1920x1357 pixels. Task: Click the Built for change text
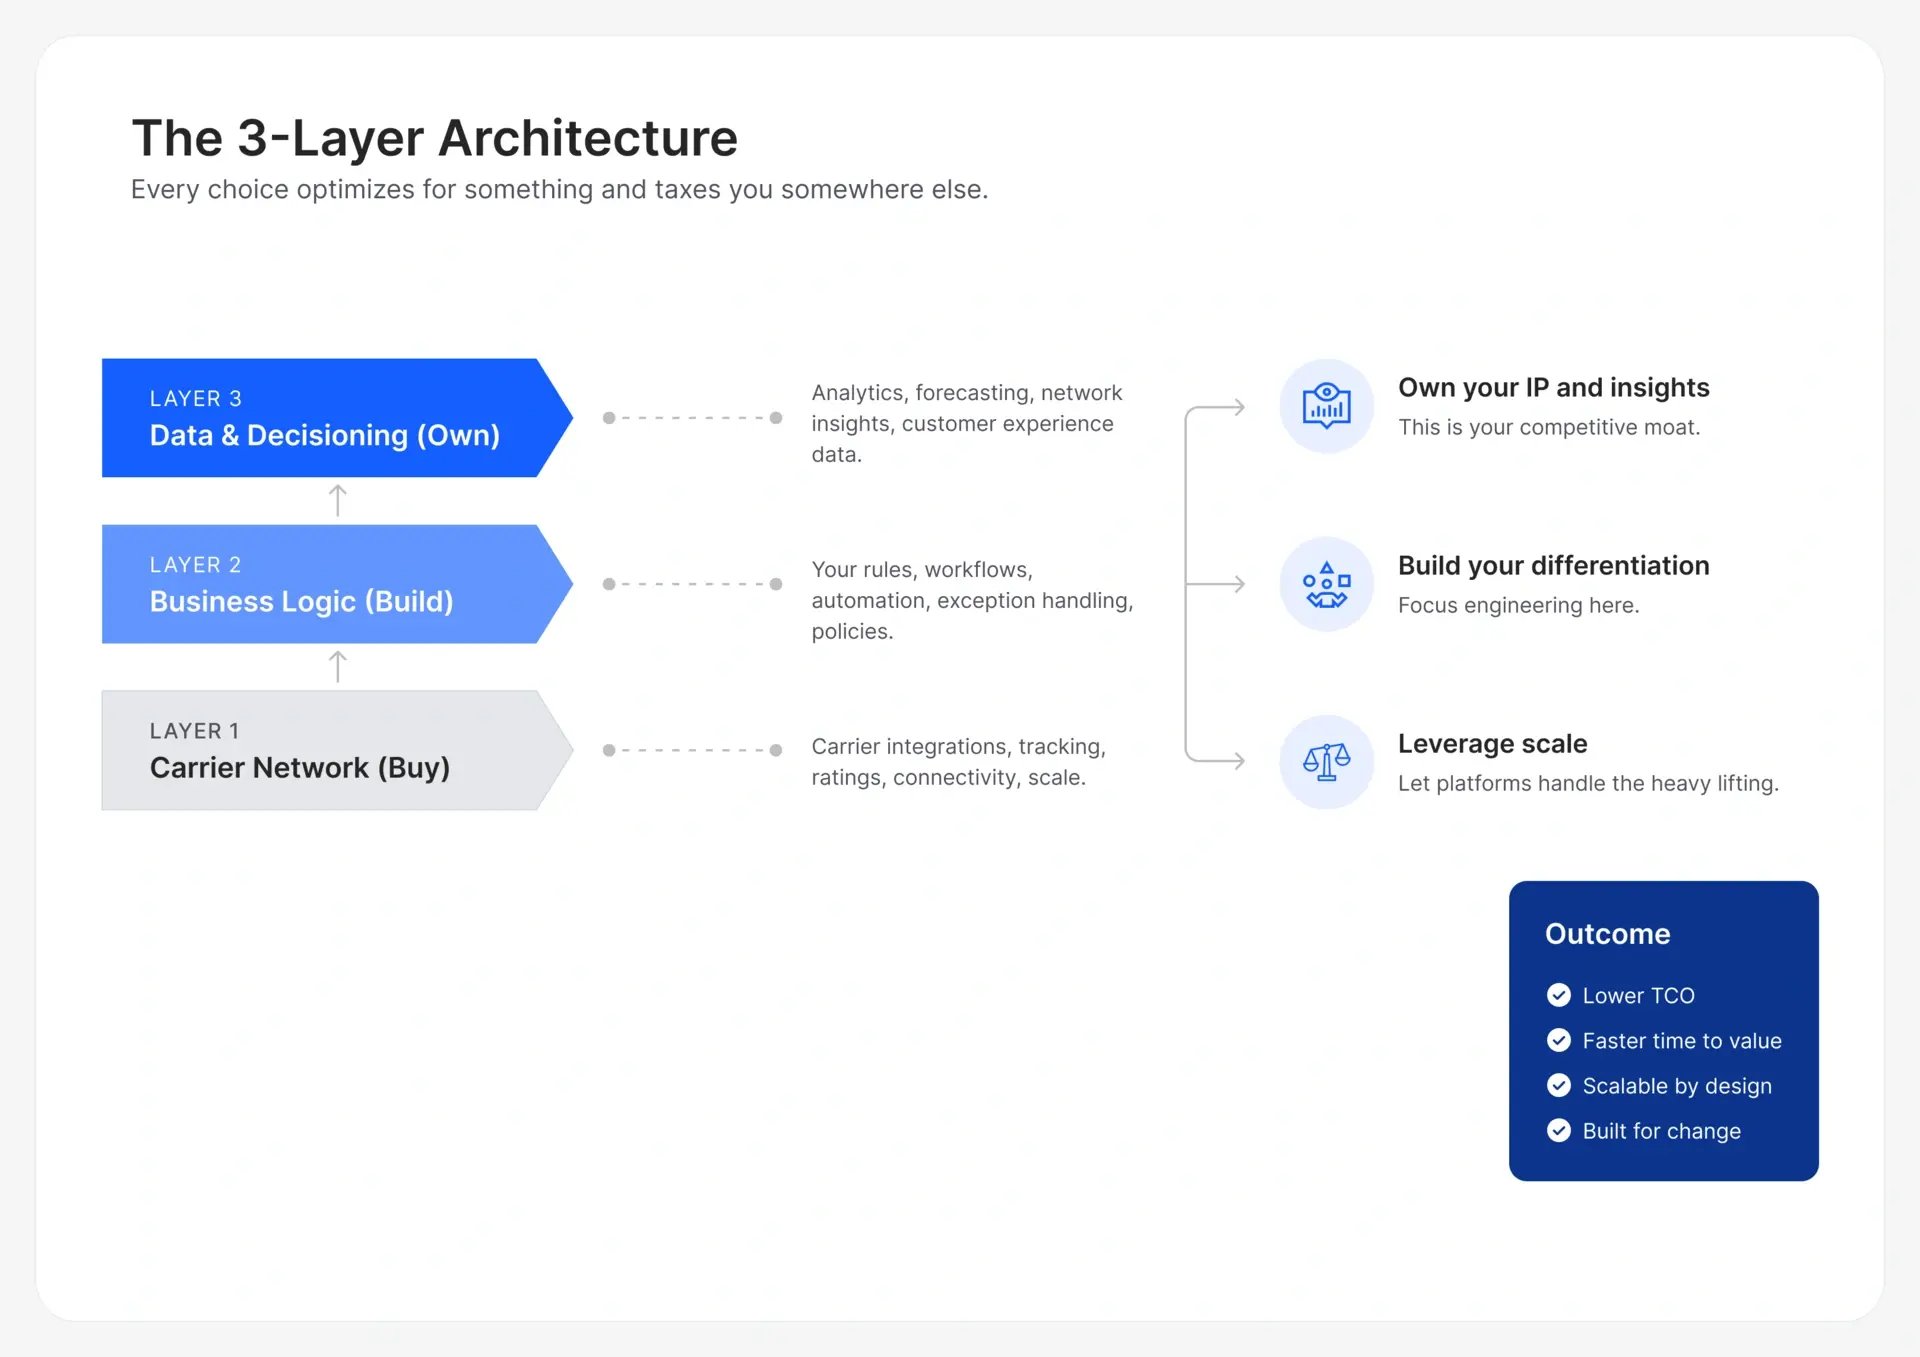[x=1661, y=1131]
